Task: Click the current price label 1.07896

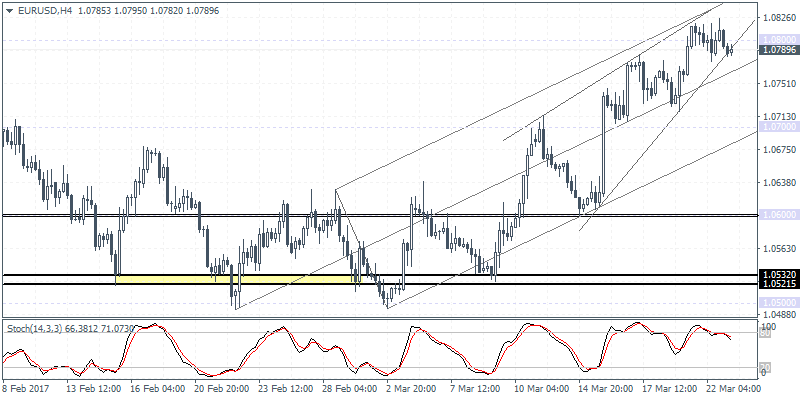Action: coord(777,50)
